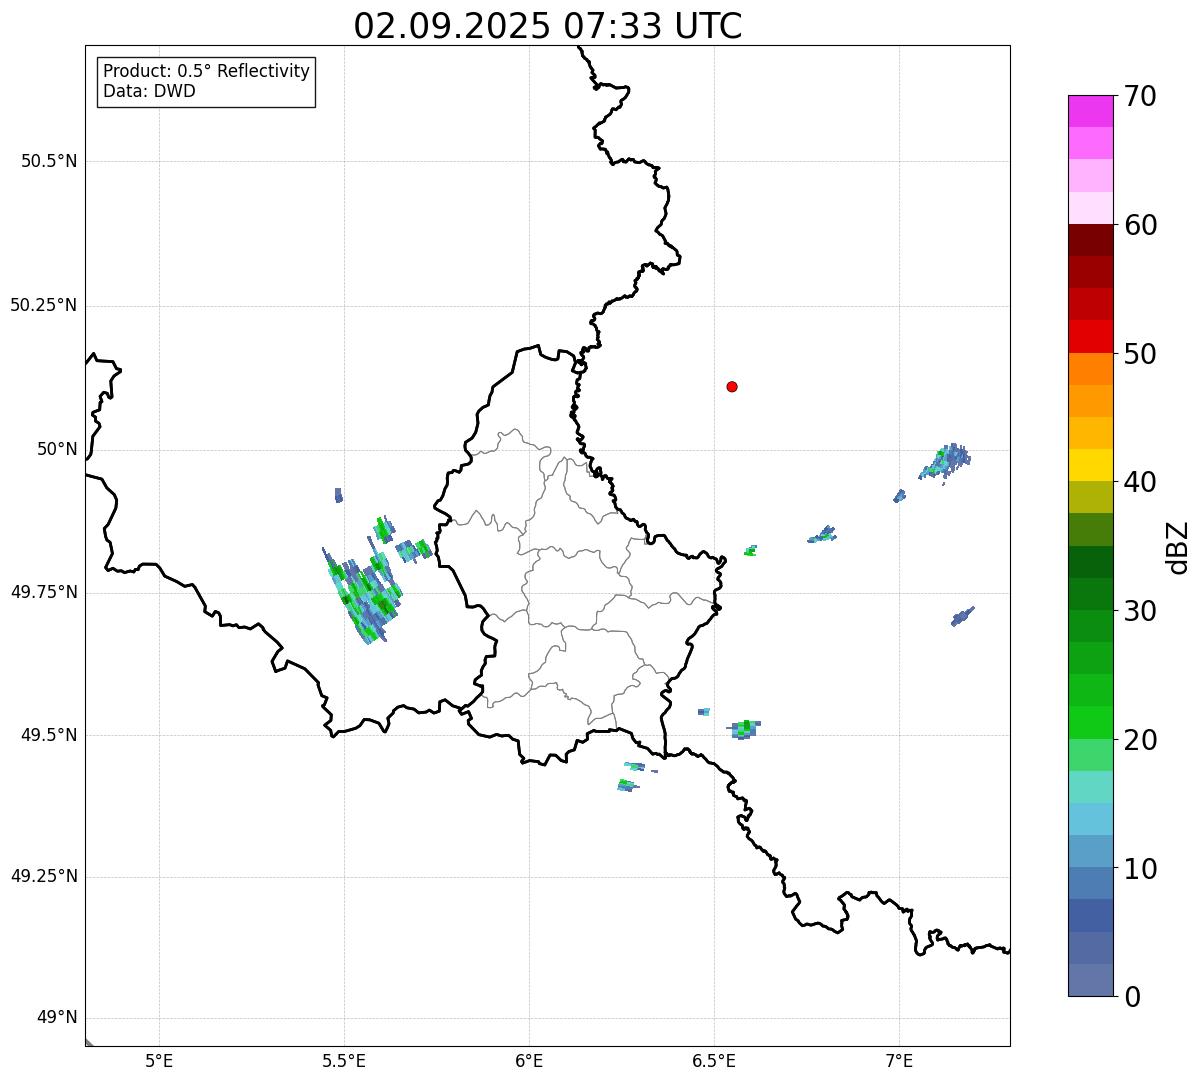Viewport: 1202px width, 1081px height.
Task: Click the '10' colorbar tick label
Action: coord(1140,869)
